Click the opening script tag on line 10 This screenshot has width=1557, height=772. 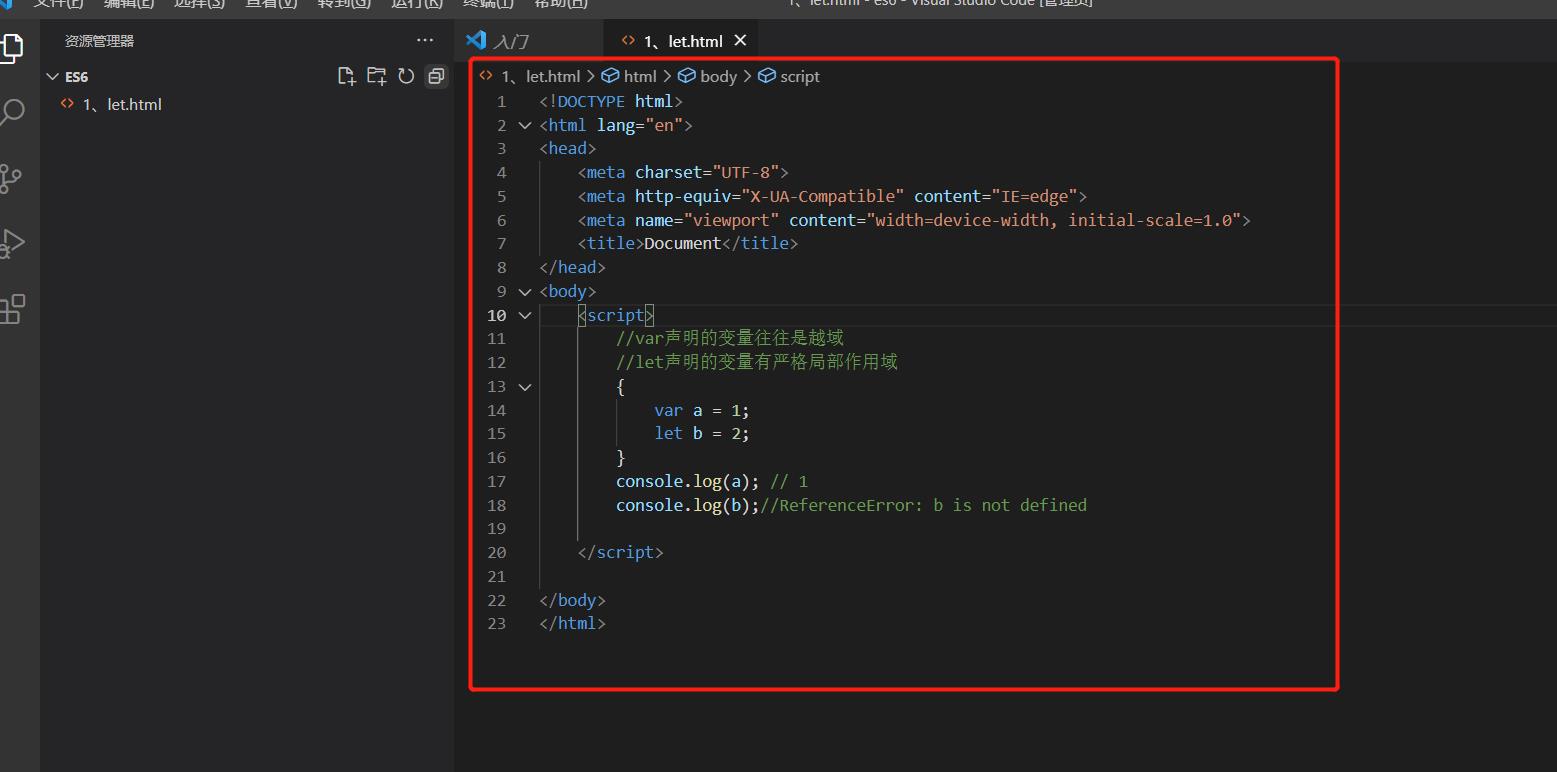(x=616, y=315)
